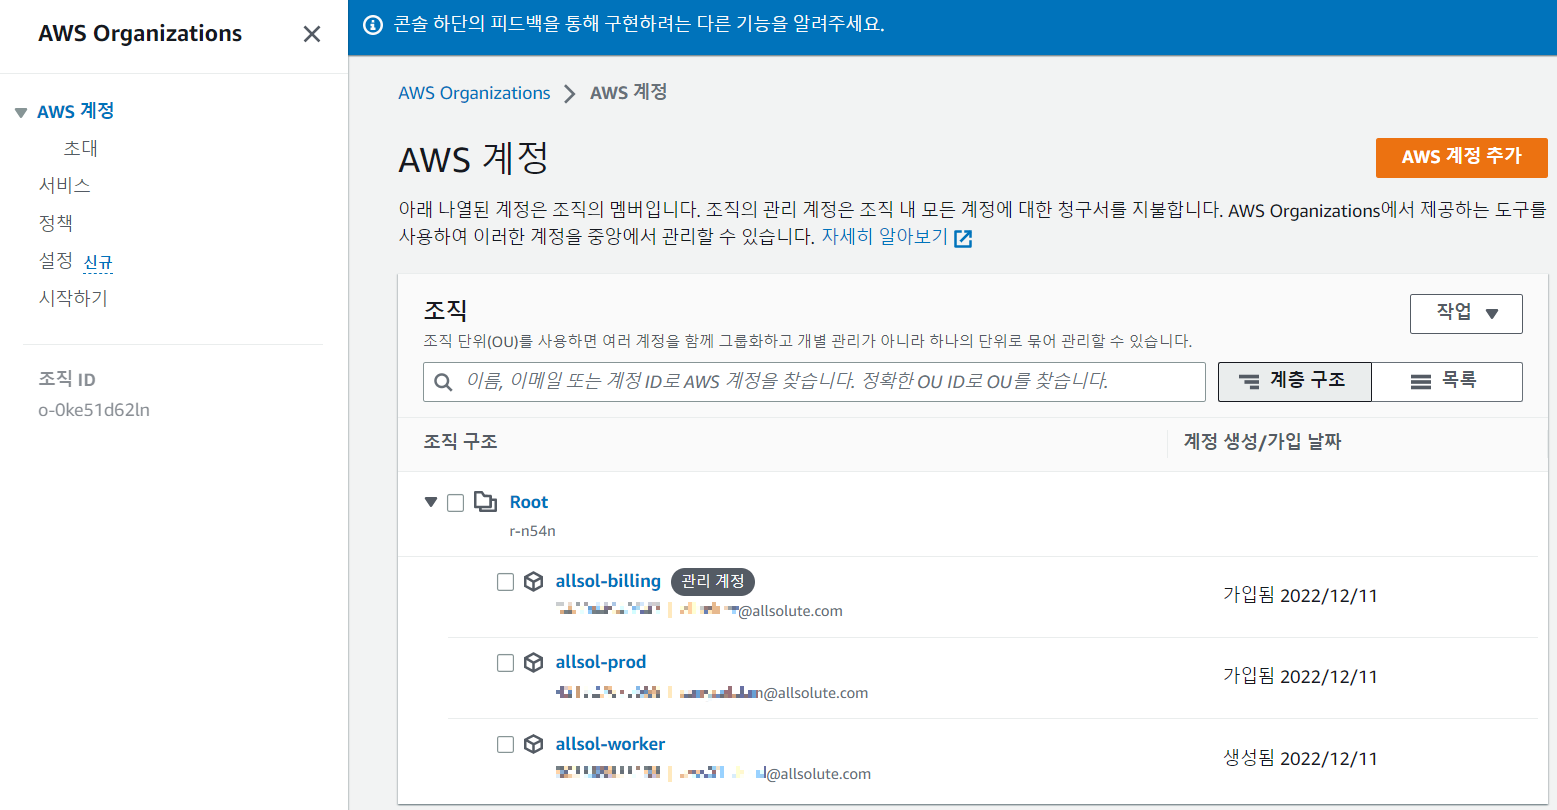Viewport: 1557px width, 810px height.
Task: Open the allsol-worker account link
Action: click(x=610, y=744)
